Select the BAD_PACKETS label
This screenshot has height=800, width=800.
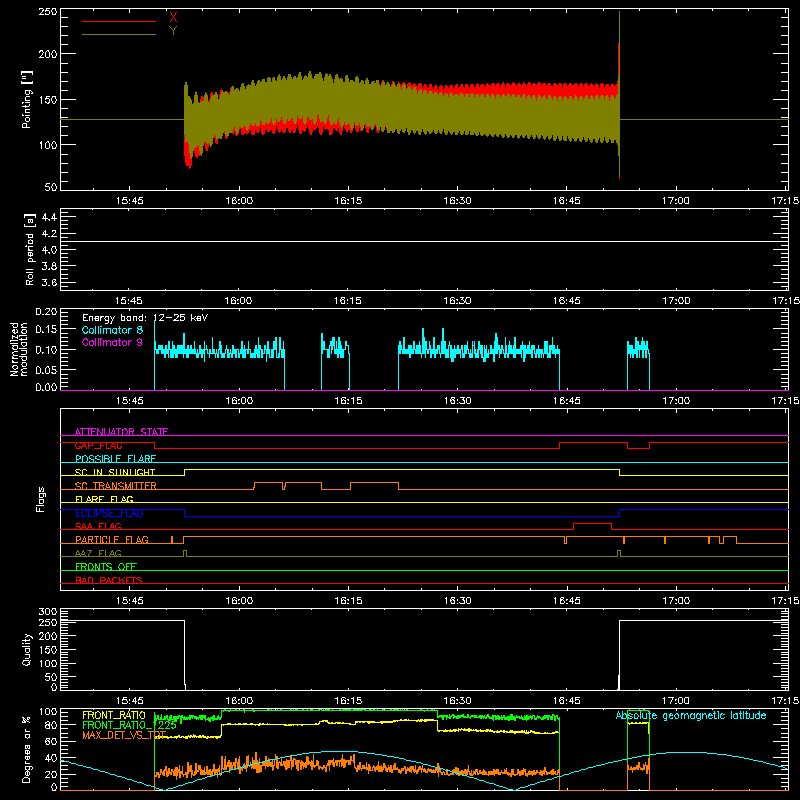pyautogui.click(x=109, y=580)
